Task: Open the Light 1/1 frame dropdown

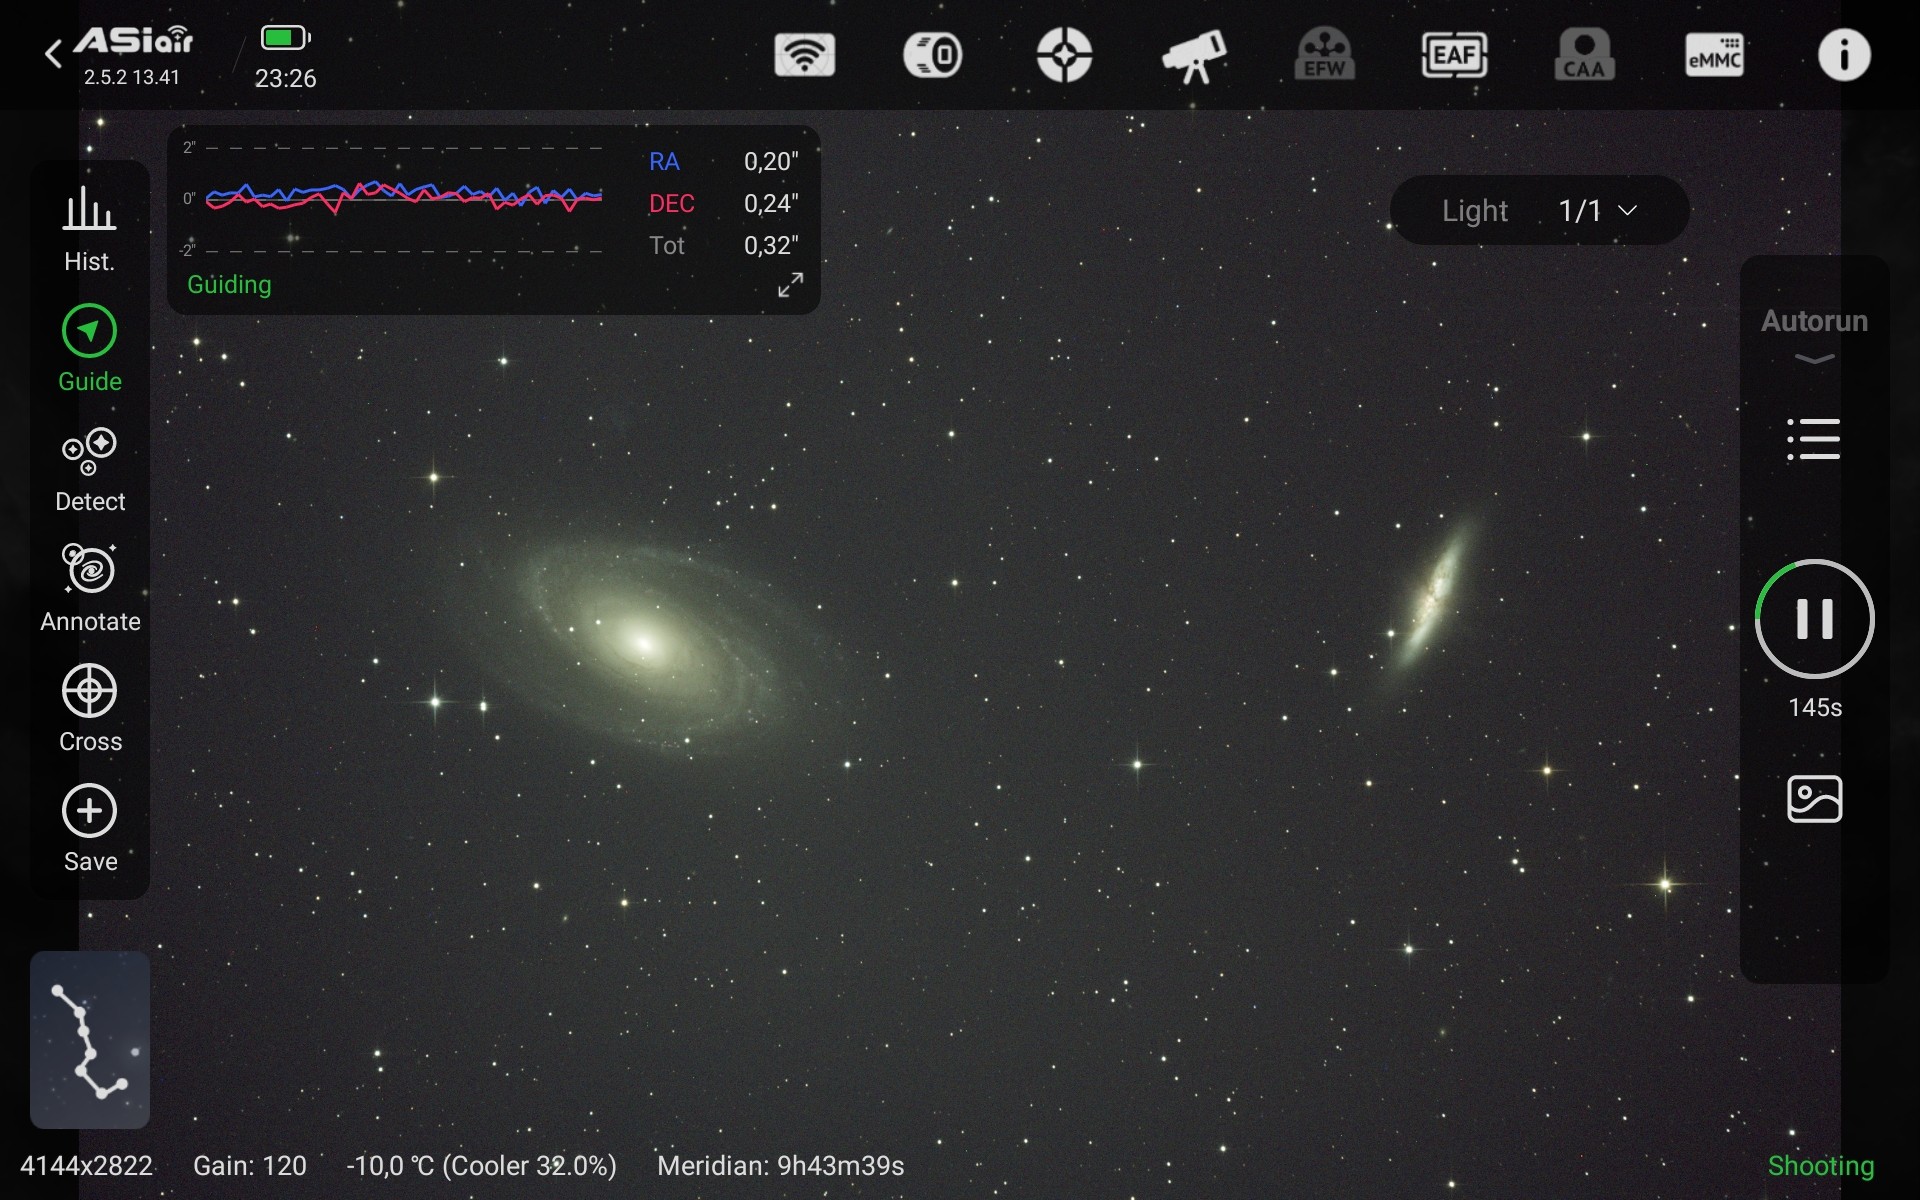Action: [x=1539, y=210]
